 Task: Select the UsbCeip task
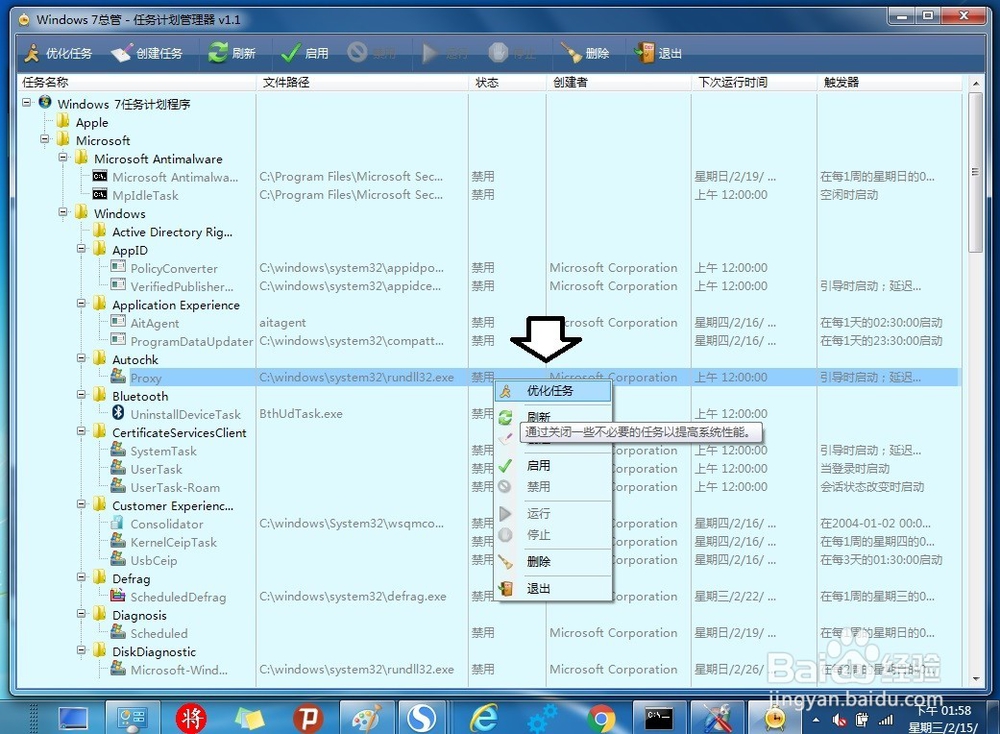pyautogui.click(x=154, y=561)
